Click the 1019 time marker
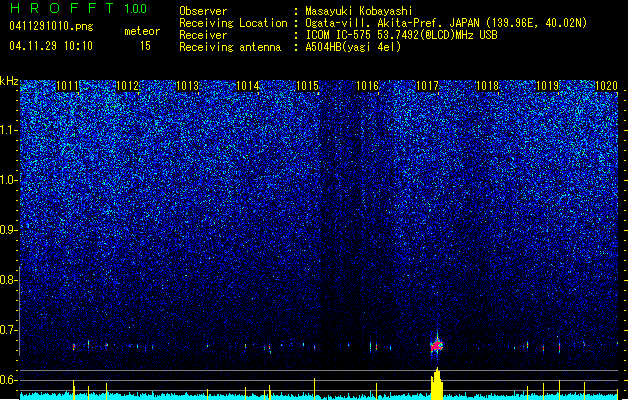629x400 pixels. tap(548, 86)
